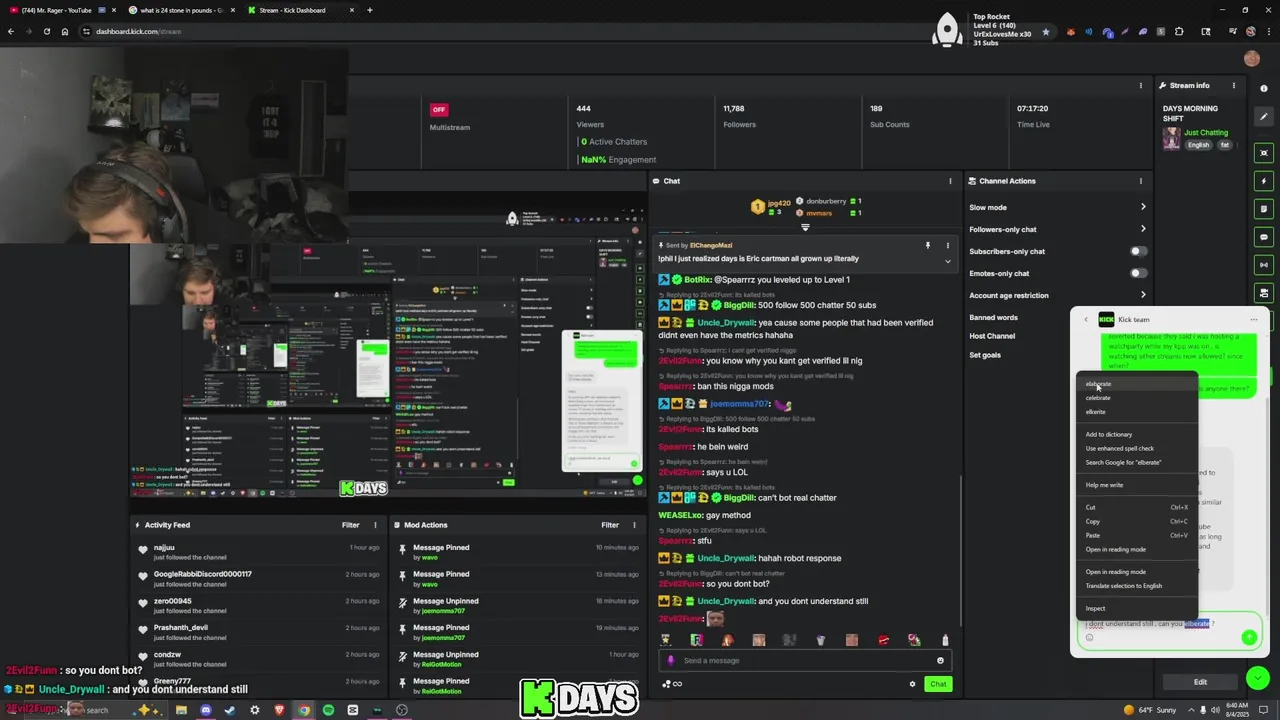1280x720 pixels.
Task: Open Stream info three-dot menu
Action: 1233,86
